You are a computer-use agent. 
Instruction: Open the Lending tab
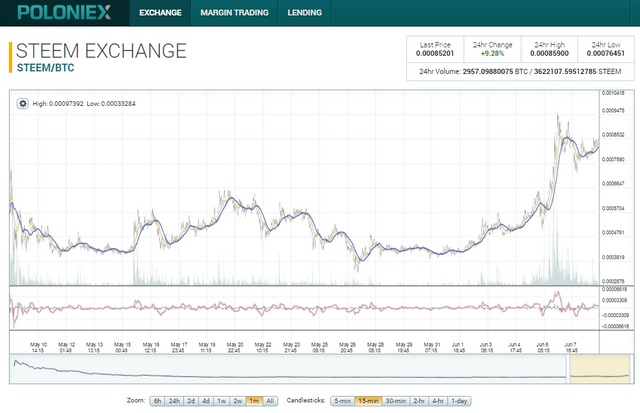(304, 13)
